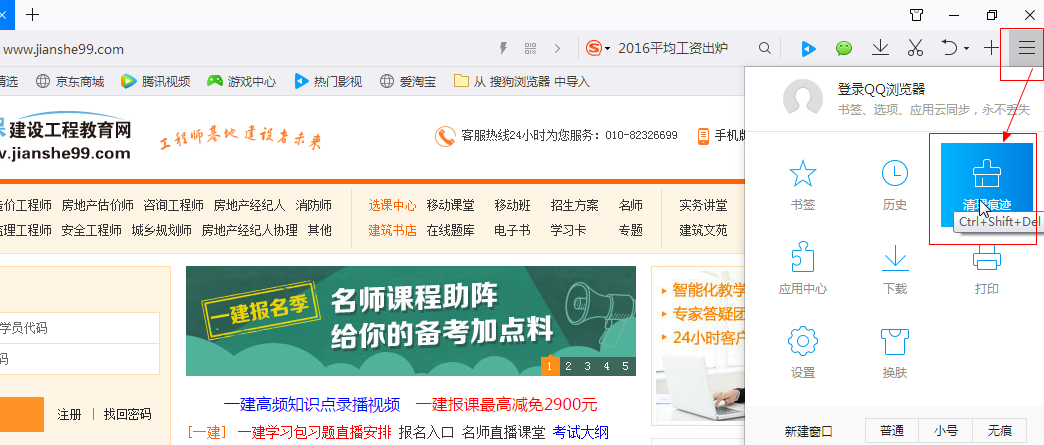Click 登录QQ浏览器 to sign in
Image resolution: width=1044 pixels, height=445 pixels.
point(881,89)
